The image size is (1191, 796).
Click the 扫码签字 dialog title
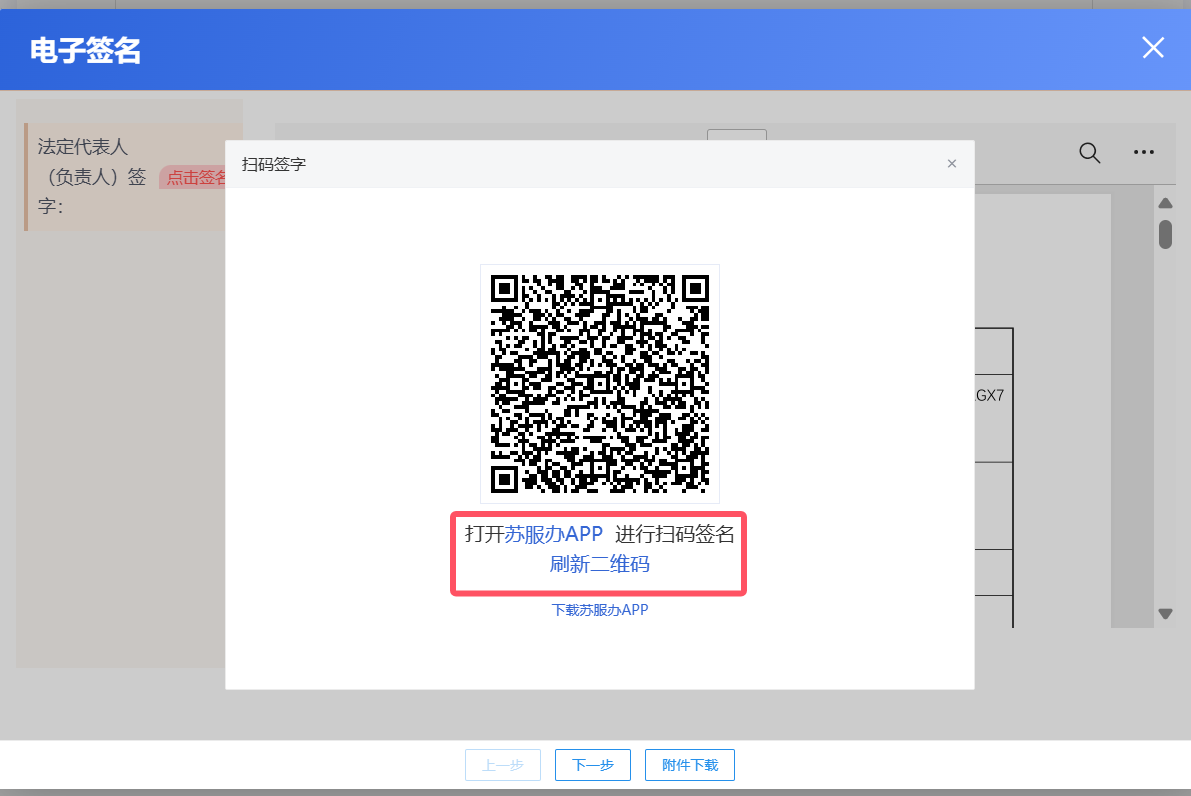coord(274,164)
